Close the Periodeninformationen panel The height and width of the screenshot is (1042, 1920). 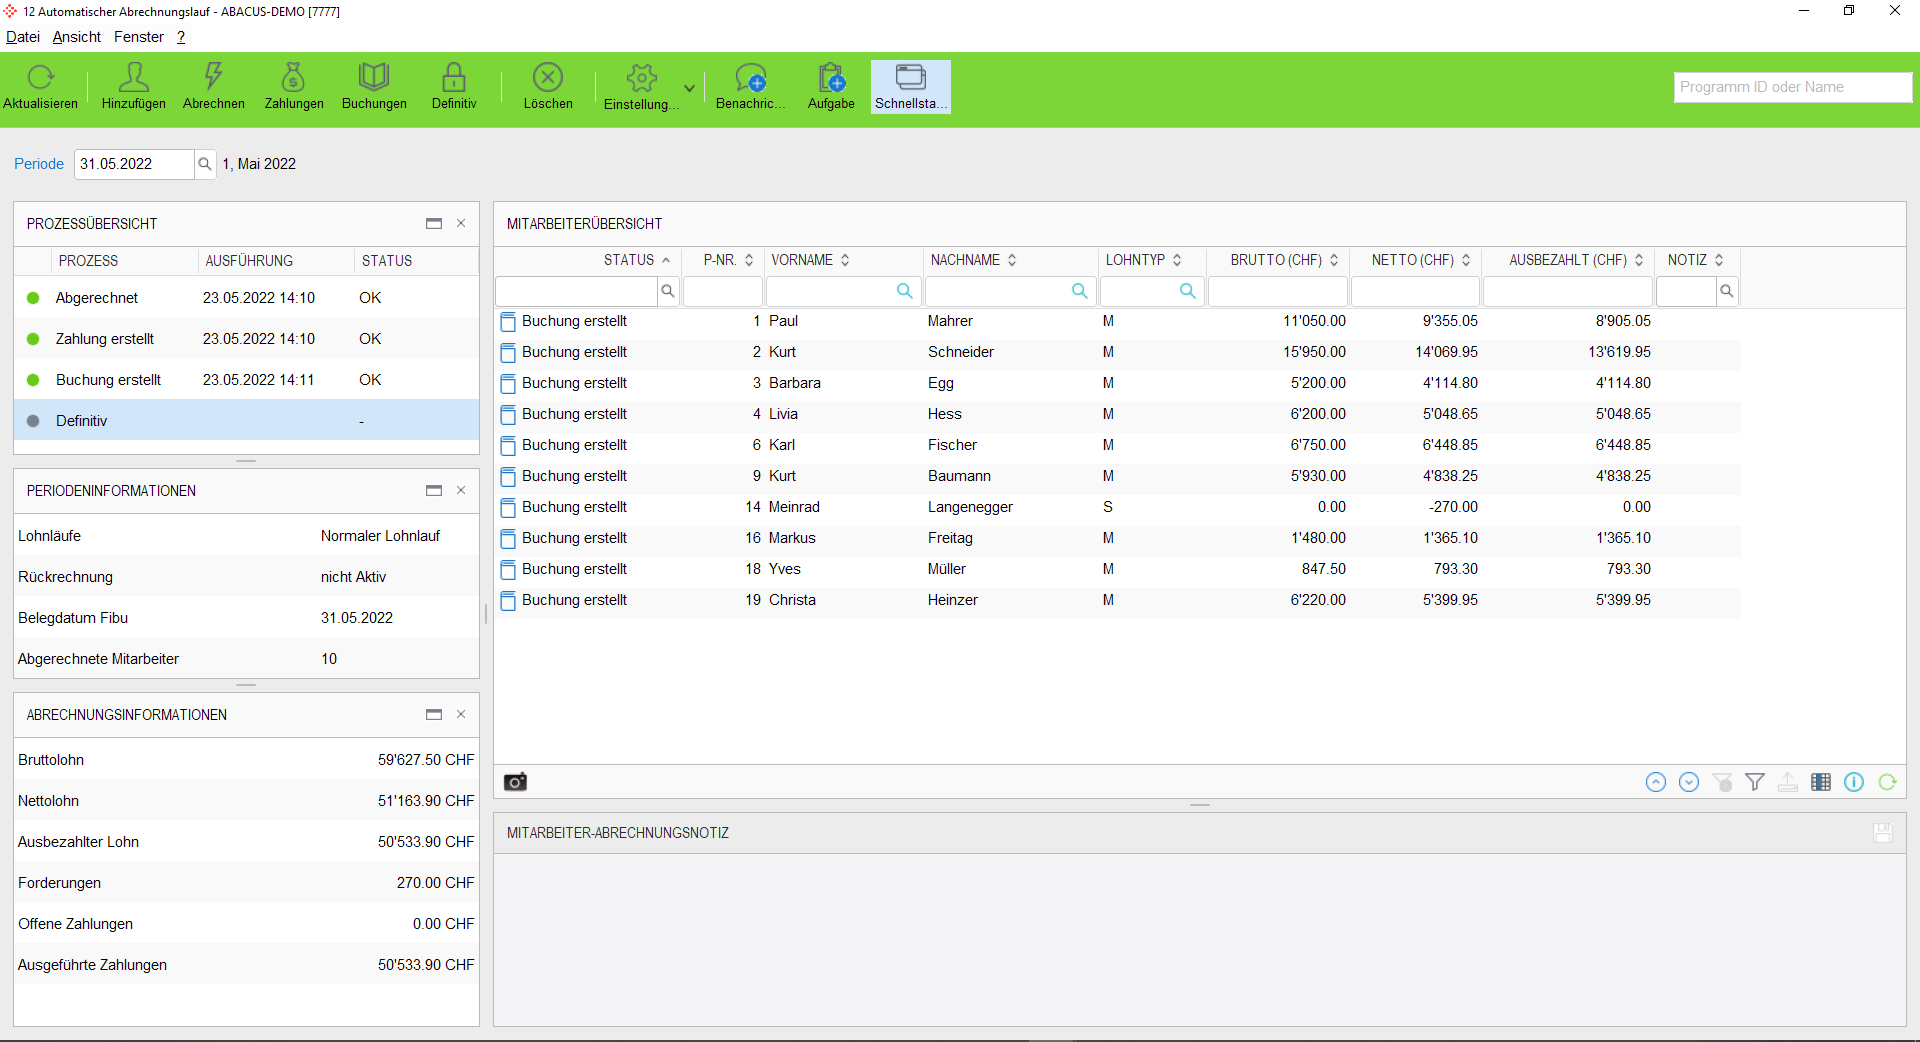pyautogui.click(x=461, y=490)
